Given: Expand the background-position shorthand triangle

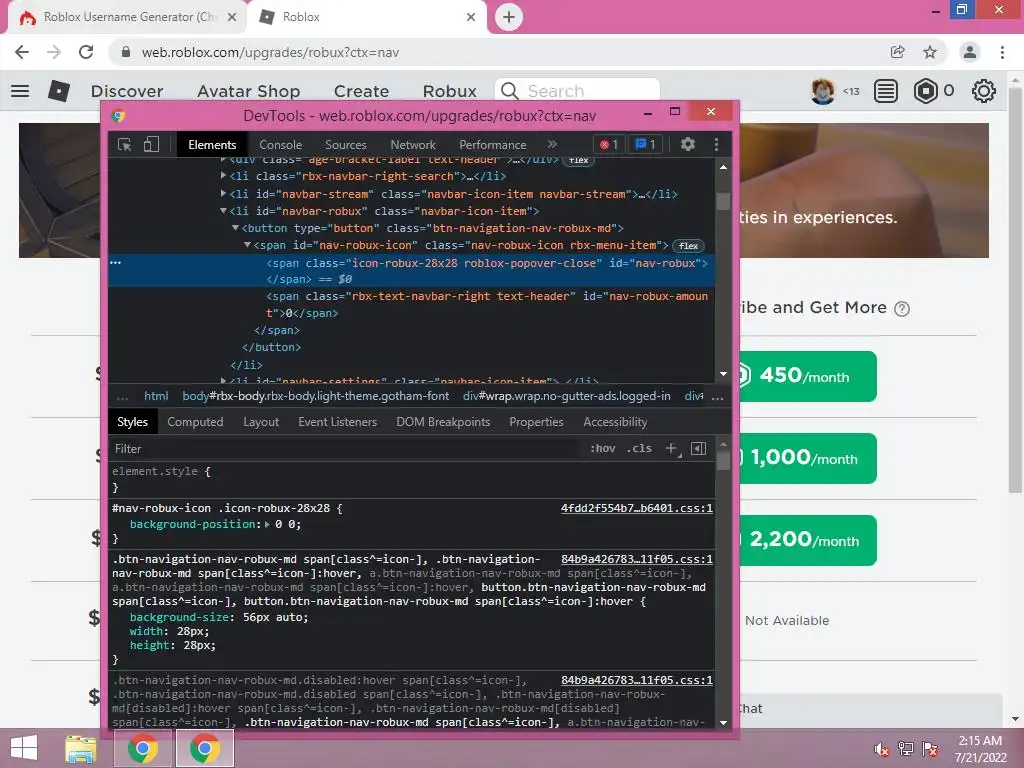Looking at the screenshot, I should pyautogui.click(x=267, y=524).
